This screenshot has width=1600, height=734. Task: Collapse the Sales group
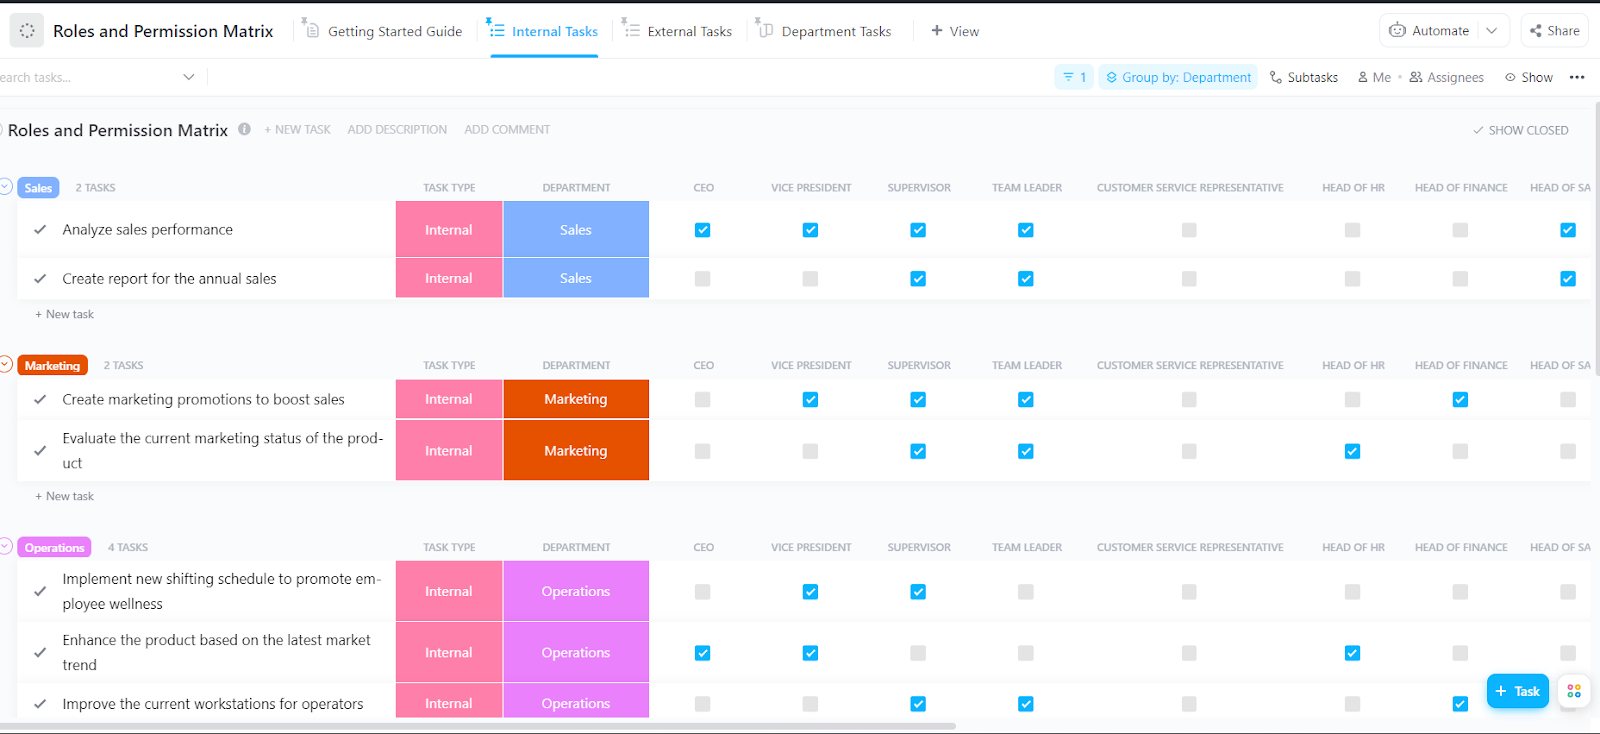point(6,187)
